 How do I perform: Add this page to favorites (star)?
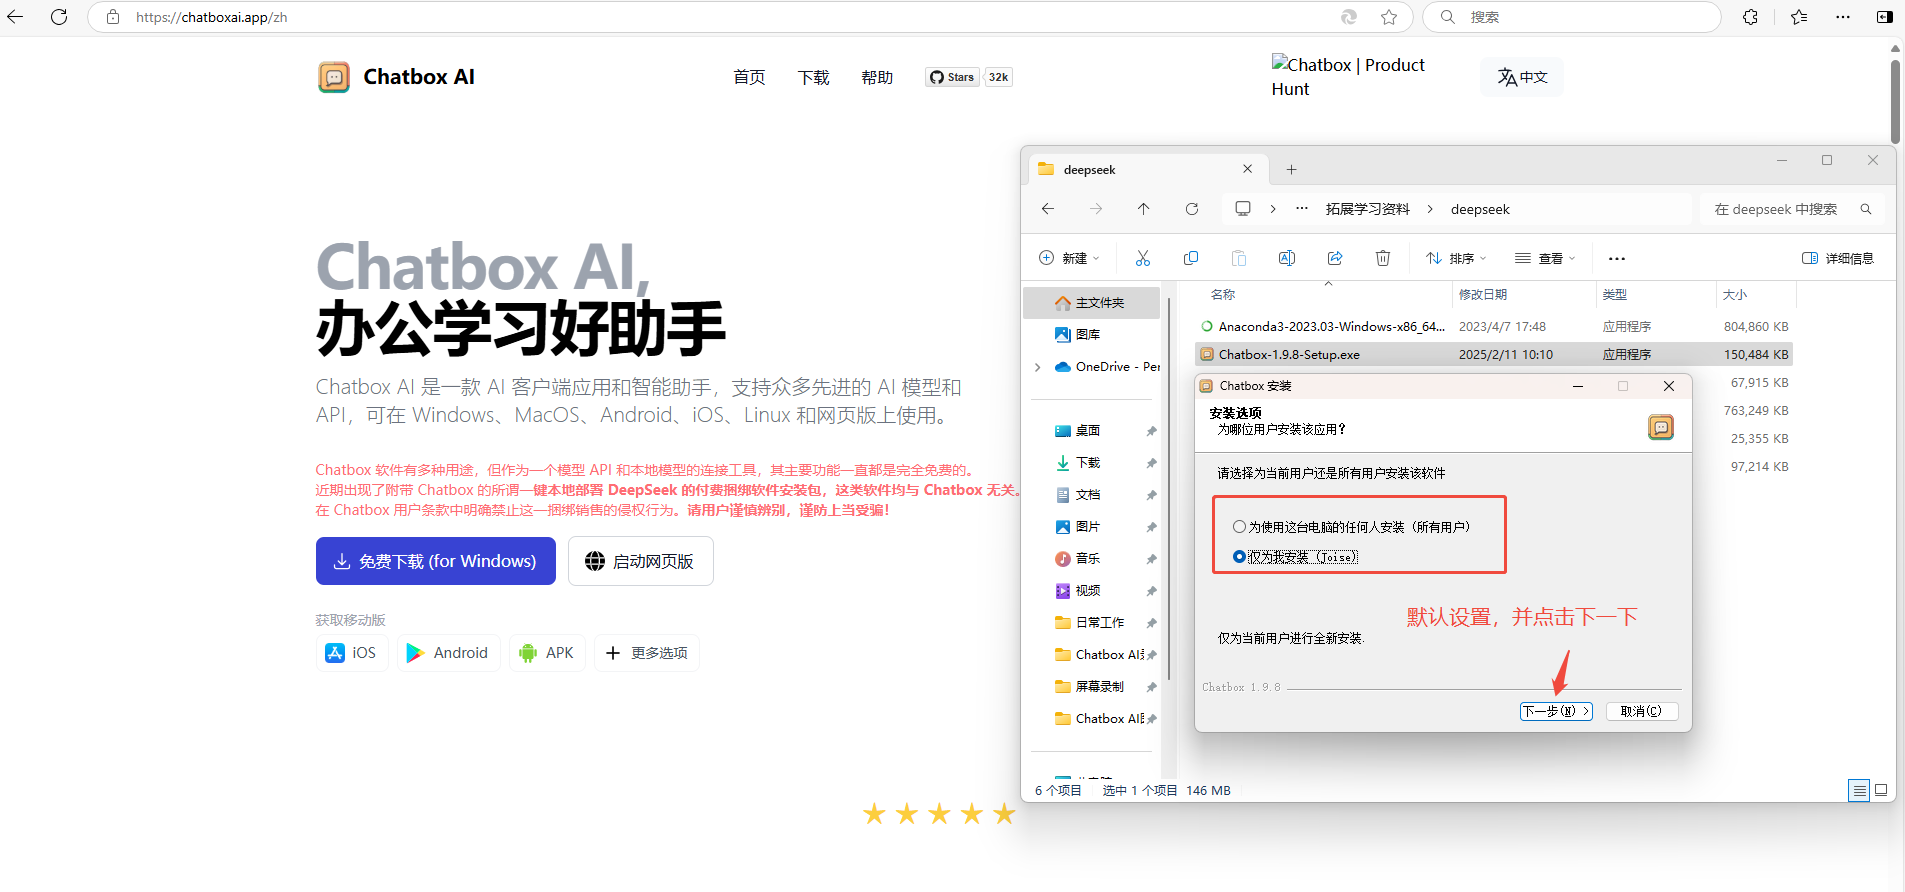coord(1389,17)
